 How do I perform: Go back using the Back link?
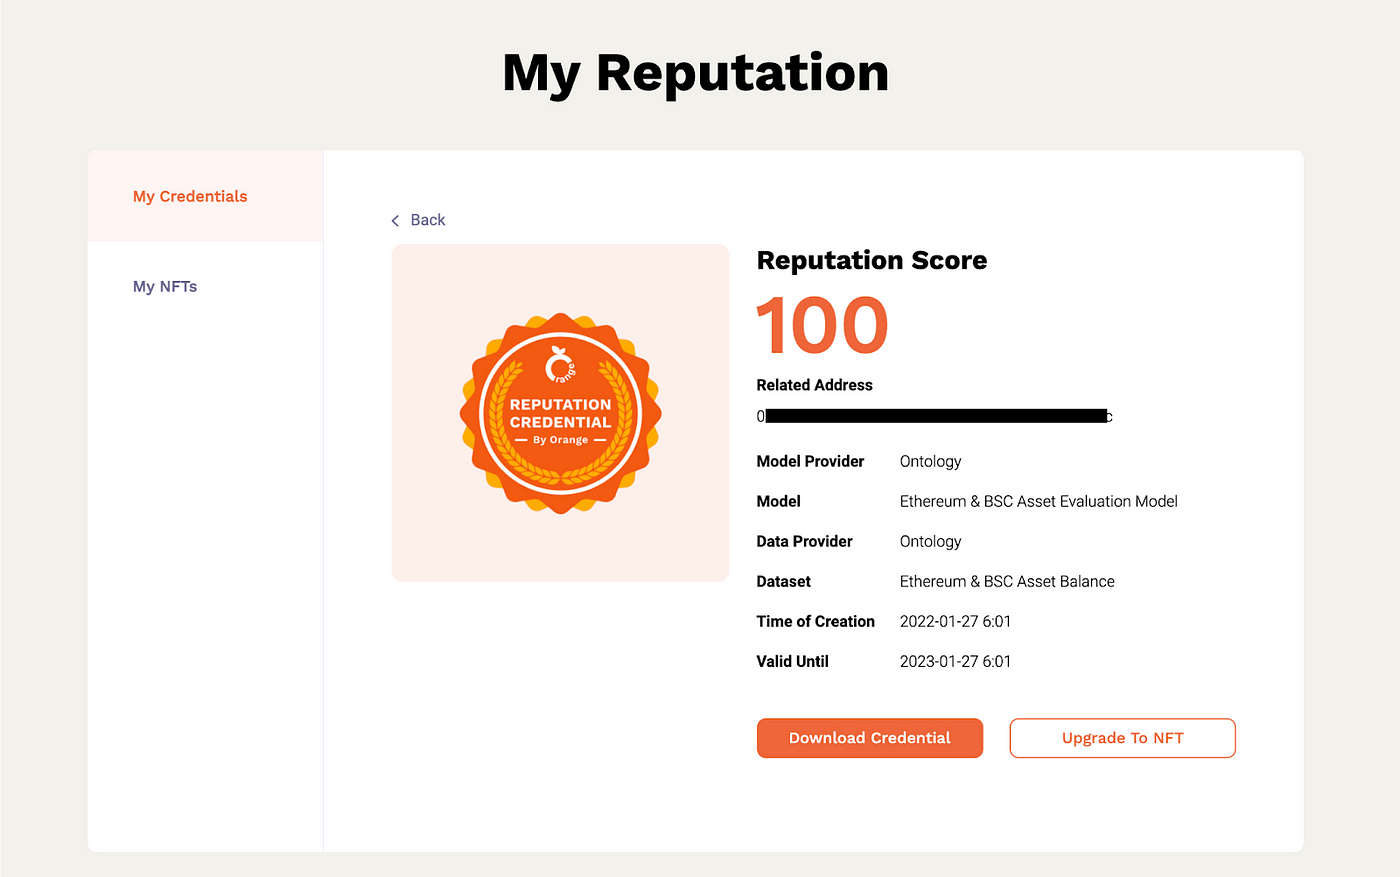(418, 220)
